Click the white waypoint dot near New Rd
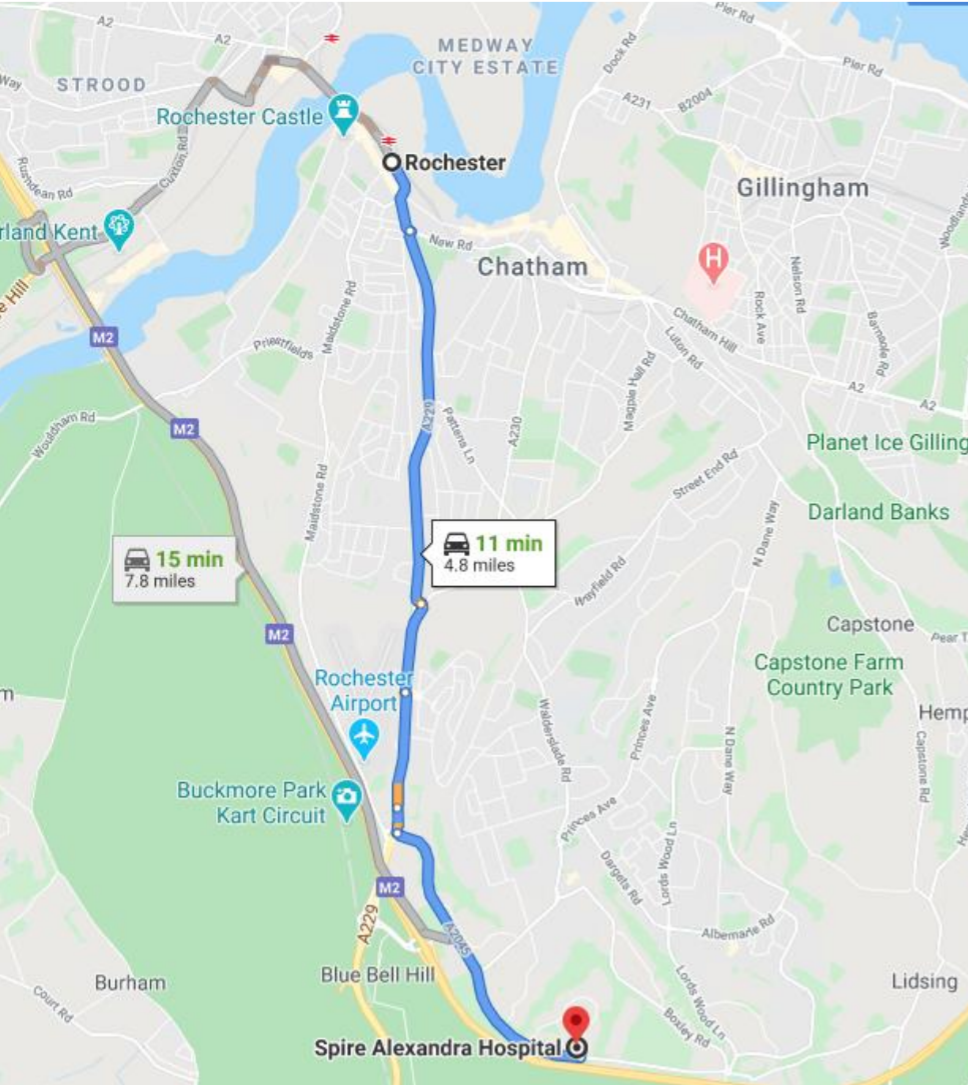 pos(410,230)
